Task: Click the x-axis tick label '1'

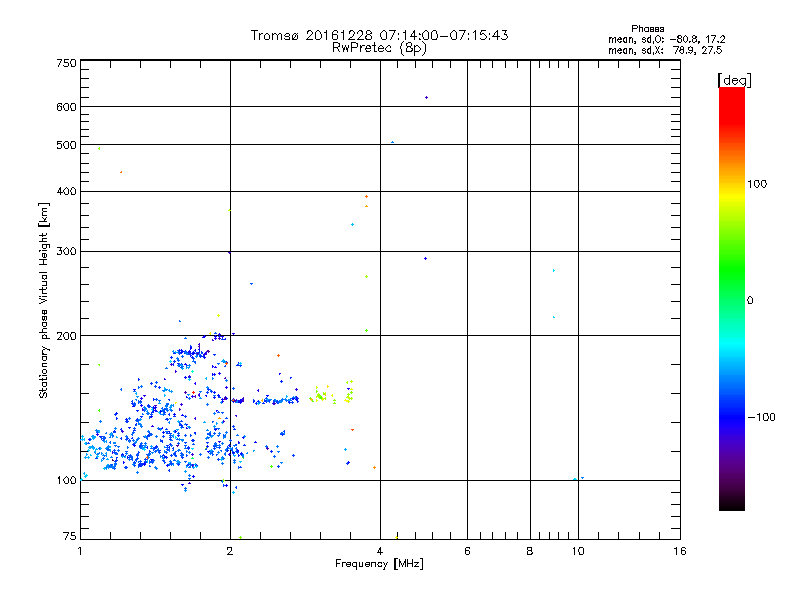Action: [x=80, y=551]
